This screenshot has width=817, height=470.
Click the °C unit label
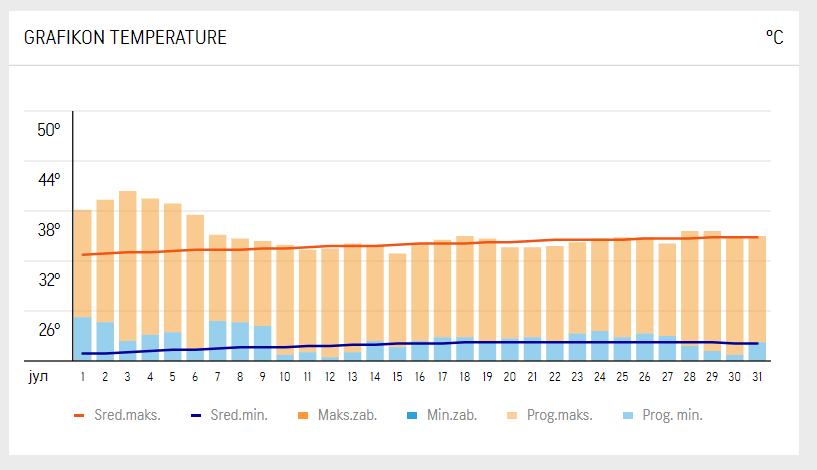pos(774,38)
